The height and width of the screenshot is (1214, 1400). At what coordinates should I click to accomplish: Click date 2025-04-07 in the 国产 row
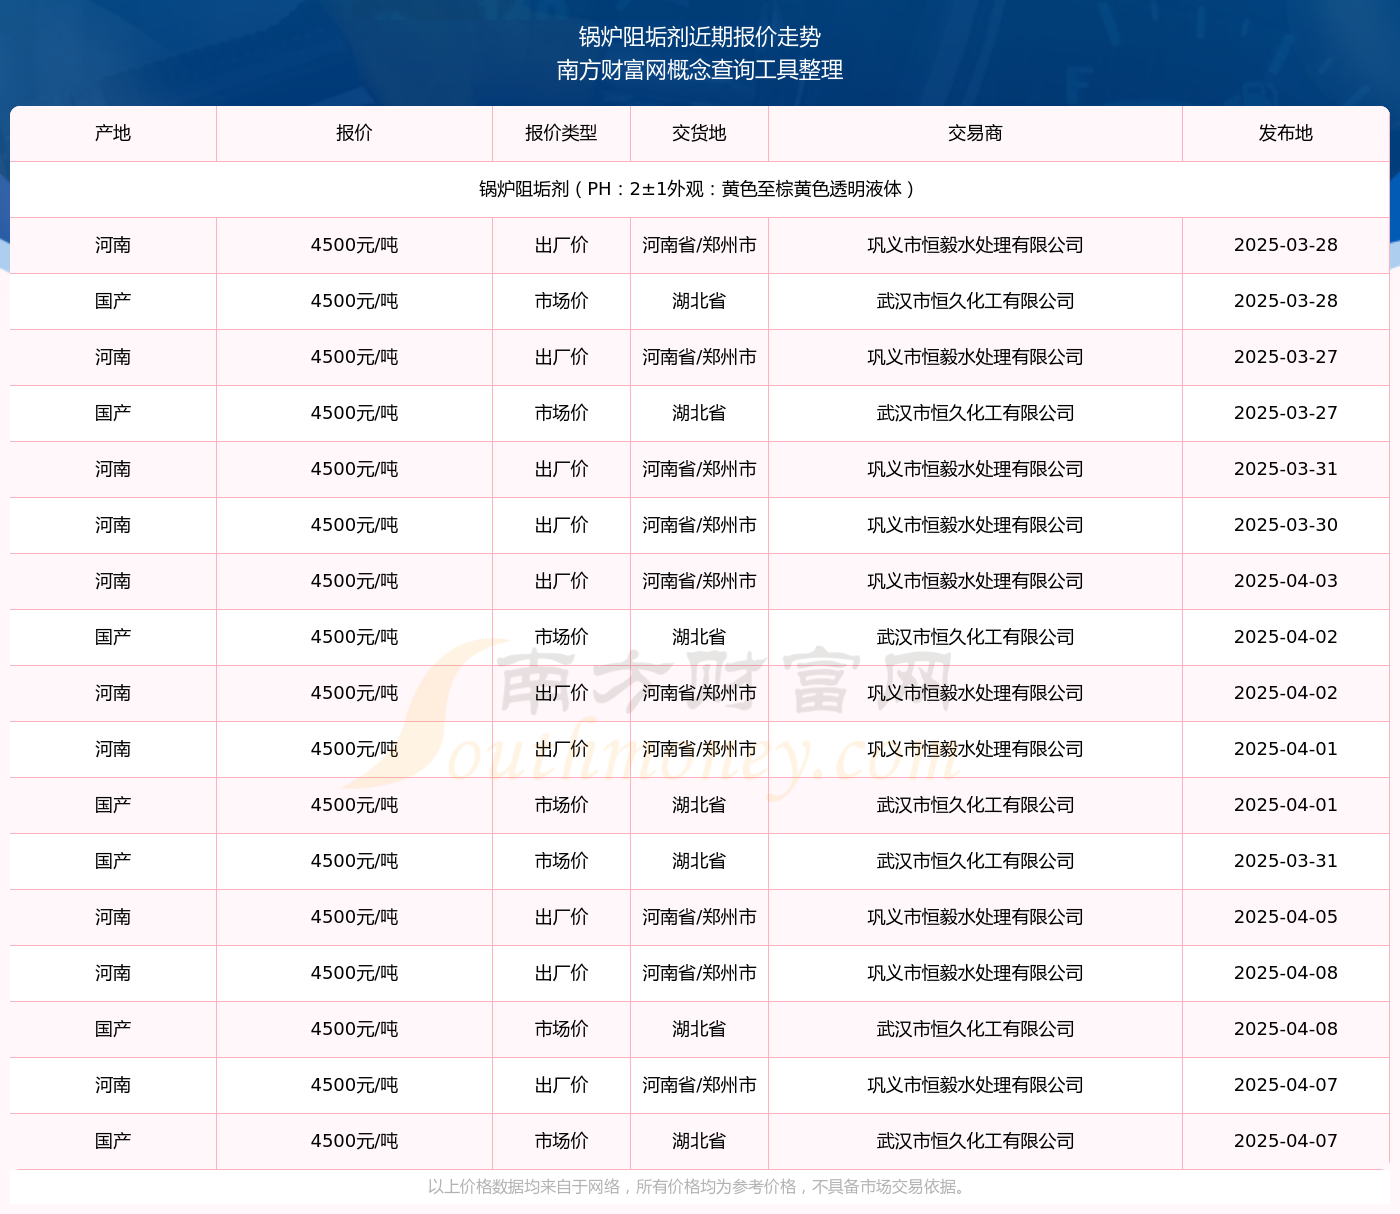1286,1141
